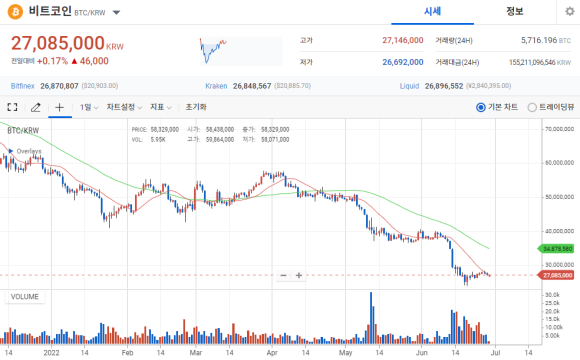
Task: Switch to the 정보 tab
Action: [515, 11]
